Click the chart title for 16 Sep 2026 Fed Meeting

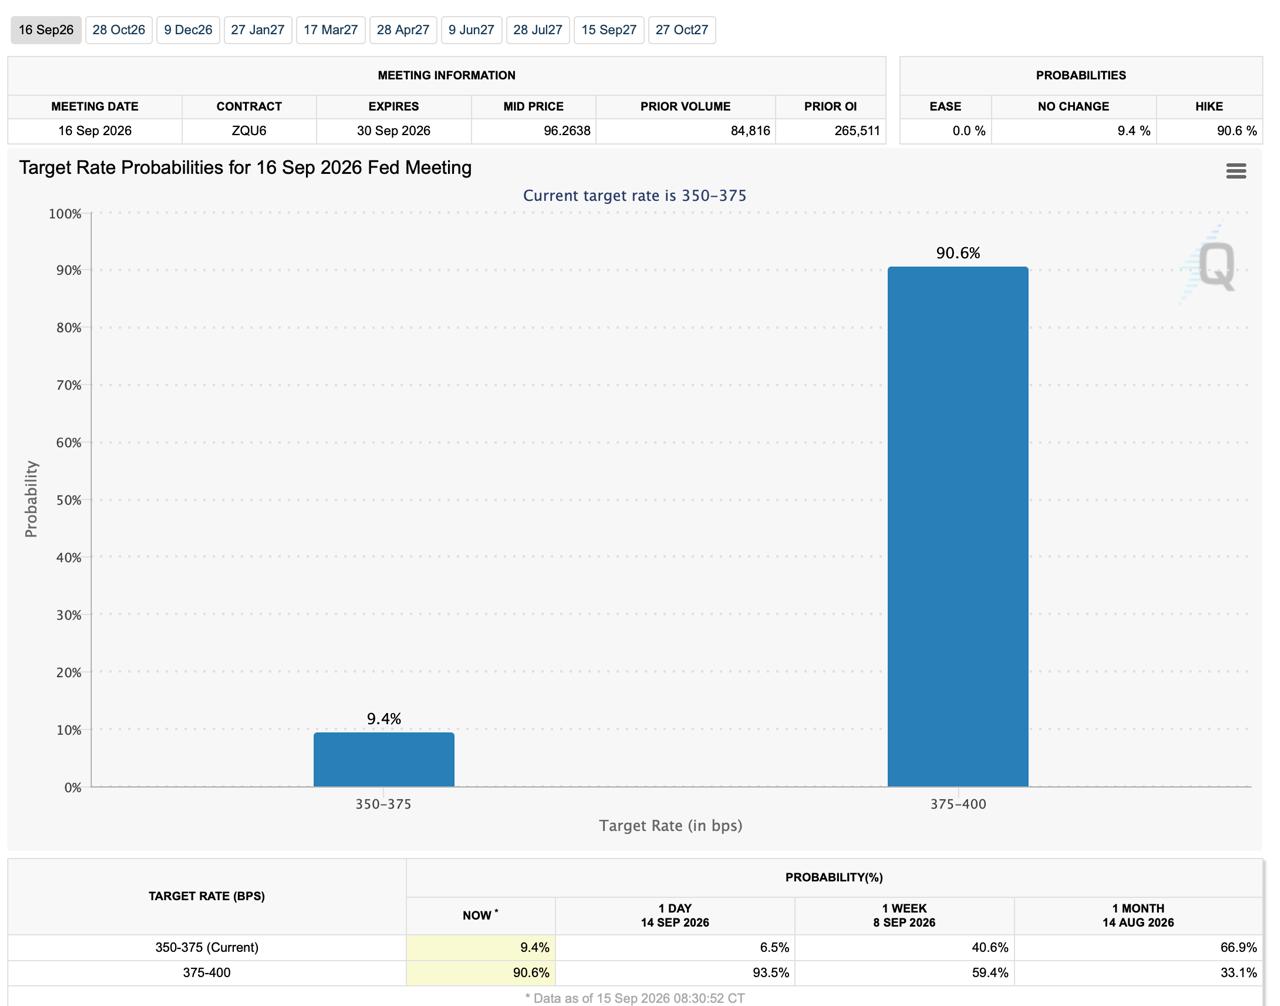pyautogui.click(x=245, y=168)
